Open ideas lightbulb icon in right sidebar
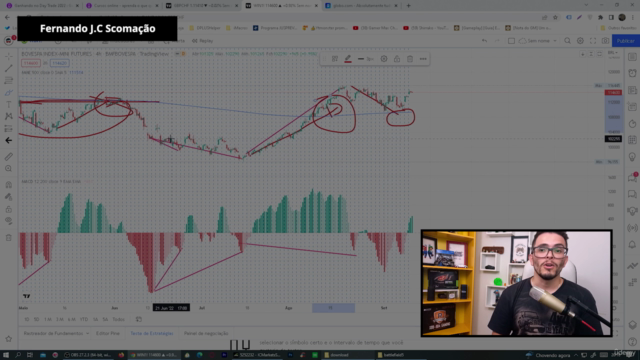 coord(632,157)
